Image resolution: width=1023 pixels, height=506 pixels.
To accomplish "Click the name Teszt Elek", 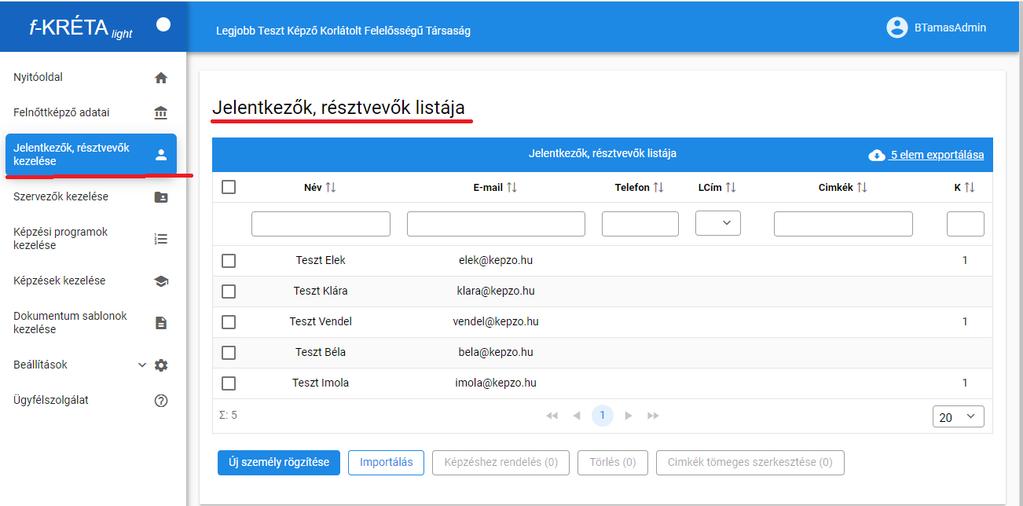I will 320,260.
